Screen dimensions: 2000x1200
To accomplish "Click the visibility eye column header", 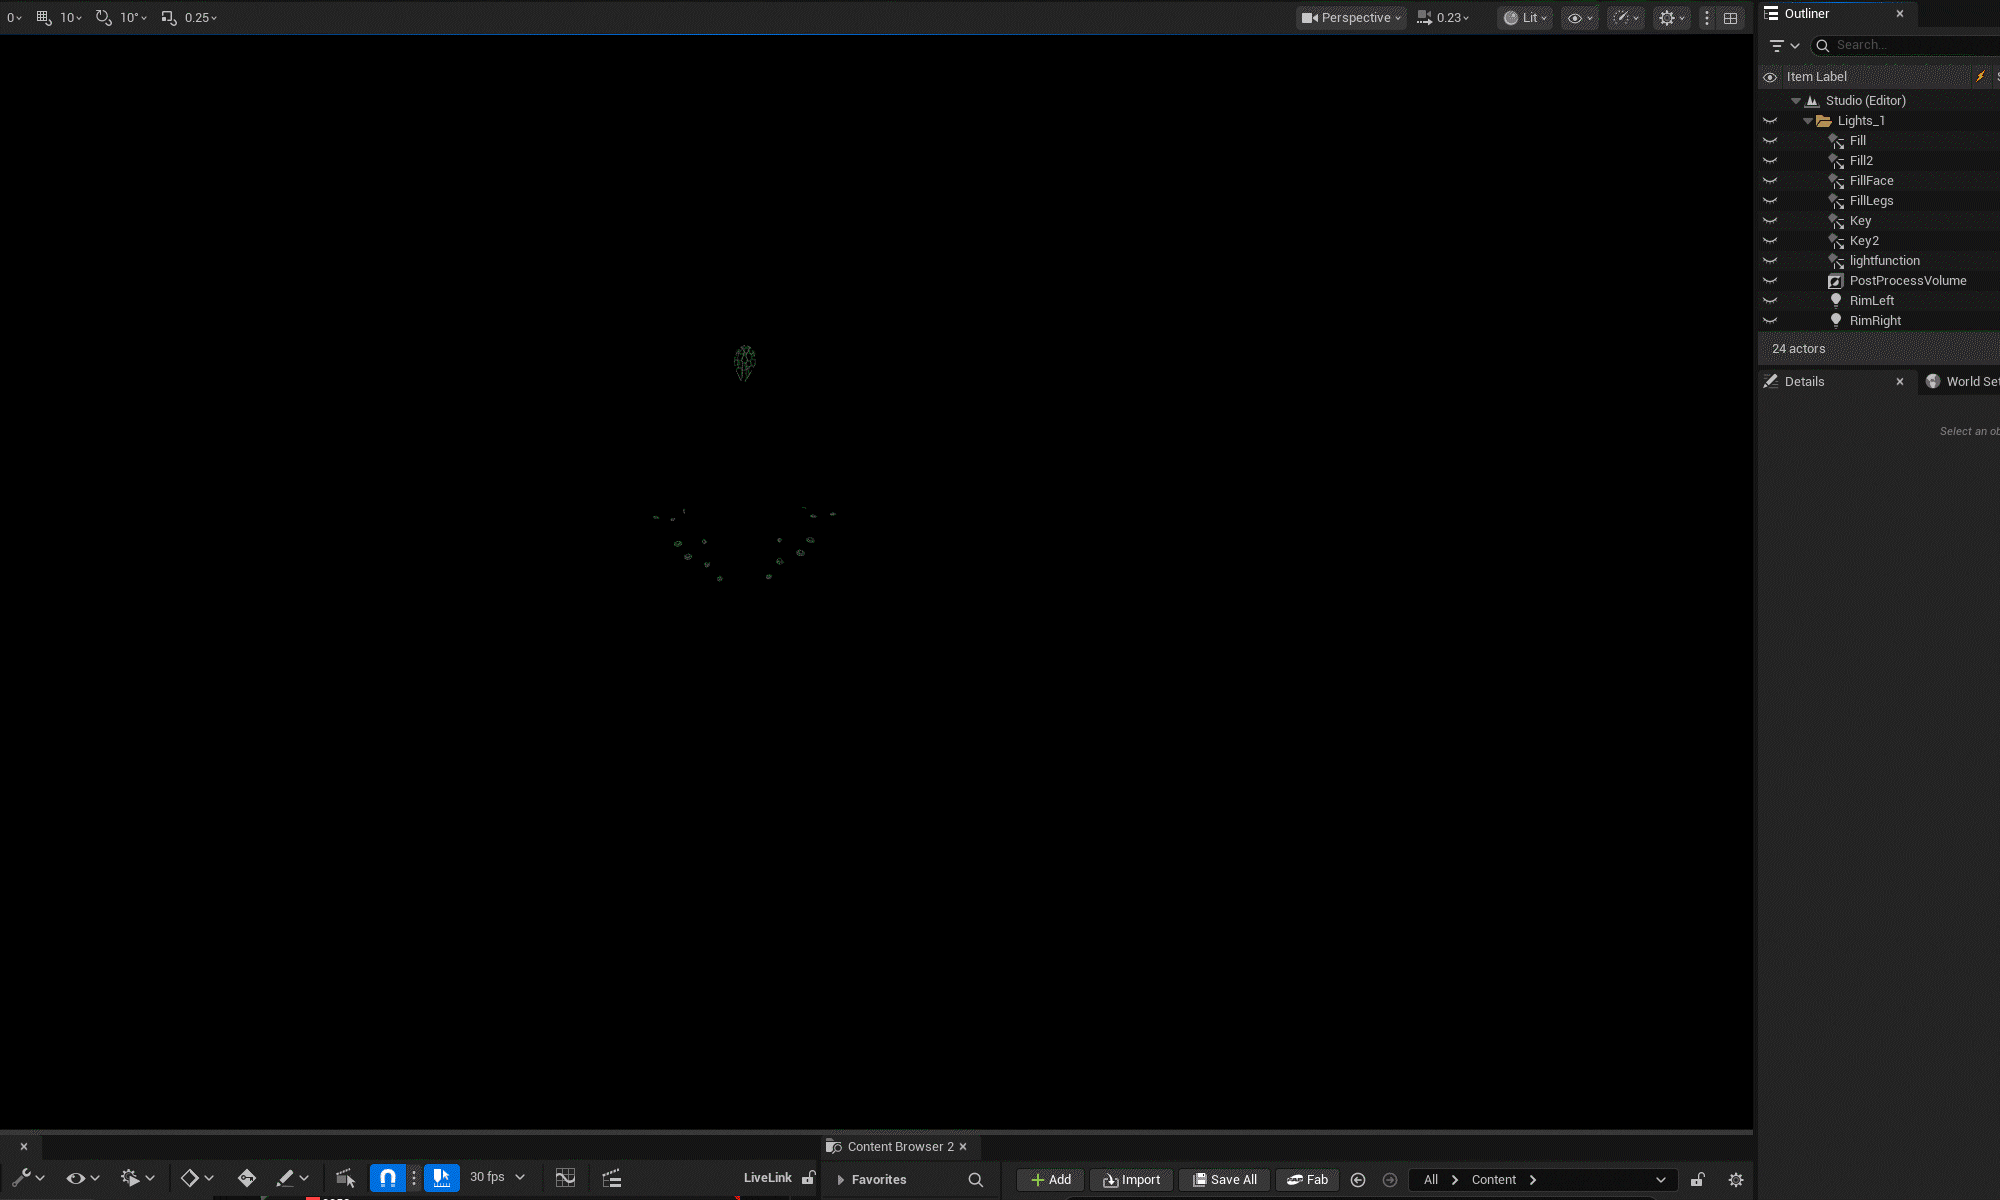I will [x=1770, y=77].
